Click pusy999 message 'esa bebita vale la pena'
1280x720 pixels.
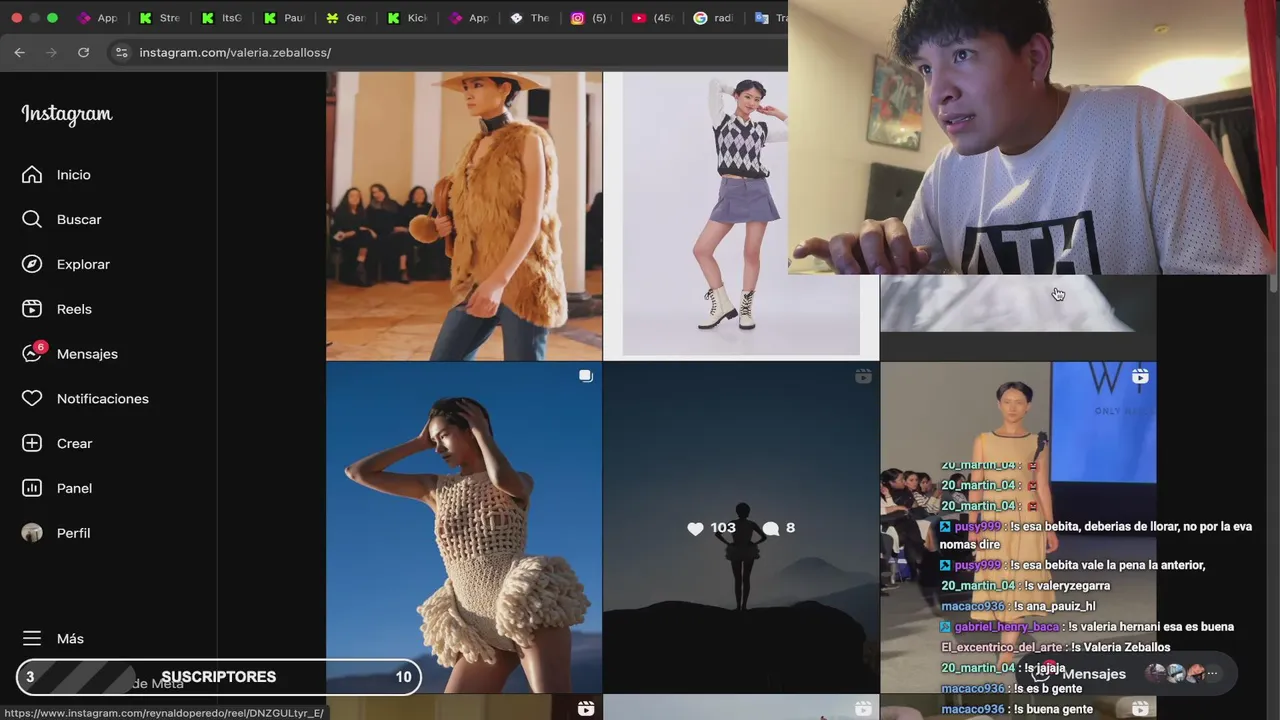[1073, 565]
